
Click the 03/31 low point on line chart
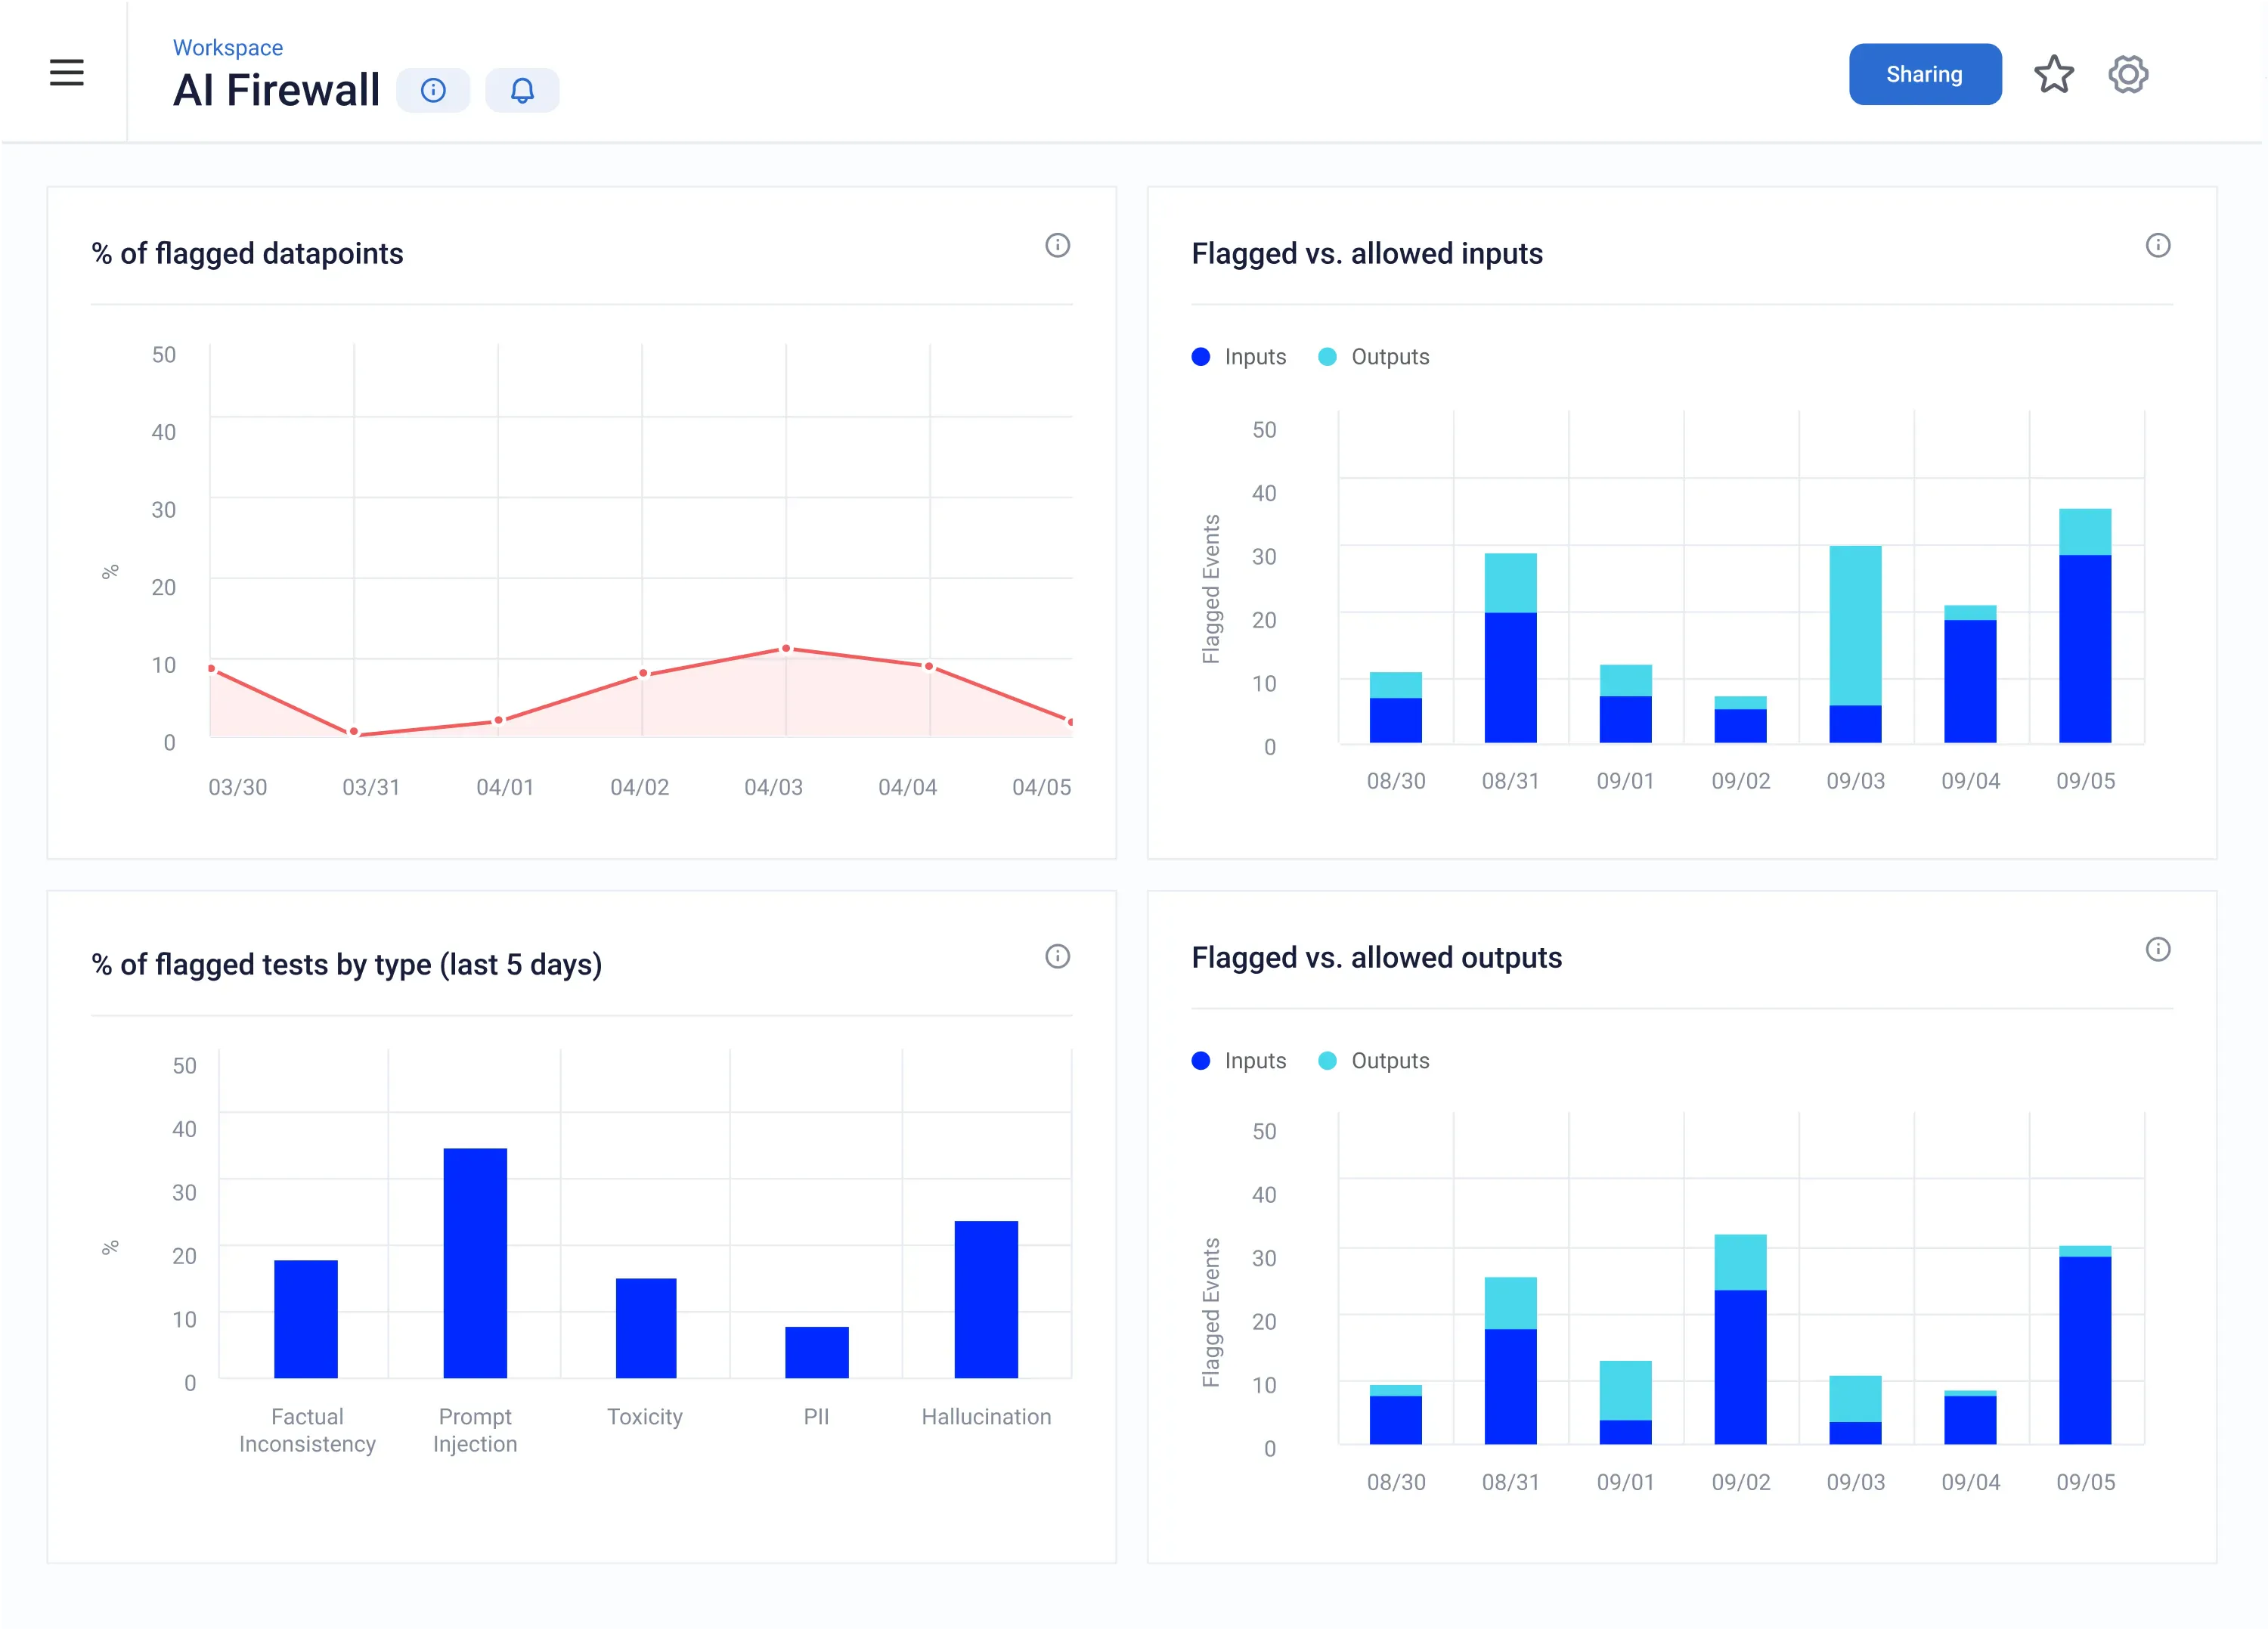[x=354, y=732]
